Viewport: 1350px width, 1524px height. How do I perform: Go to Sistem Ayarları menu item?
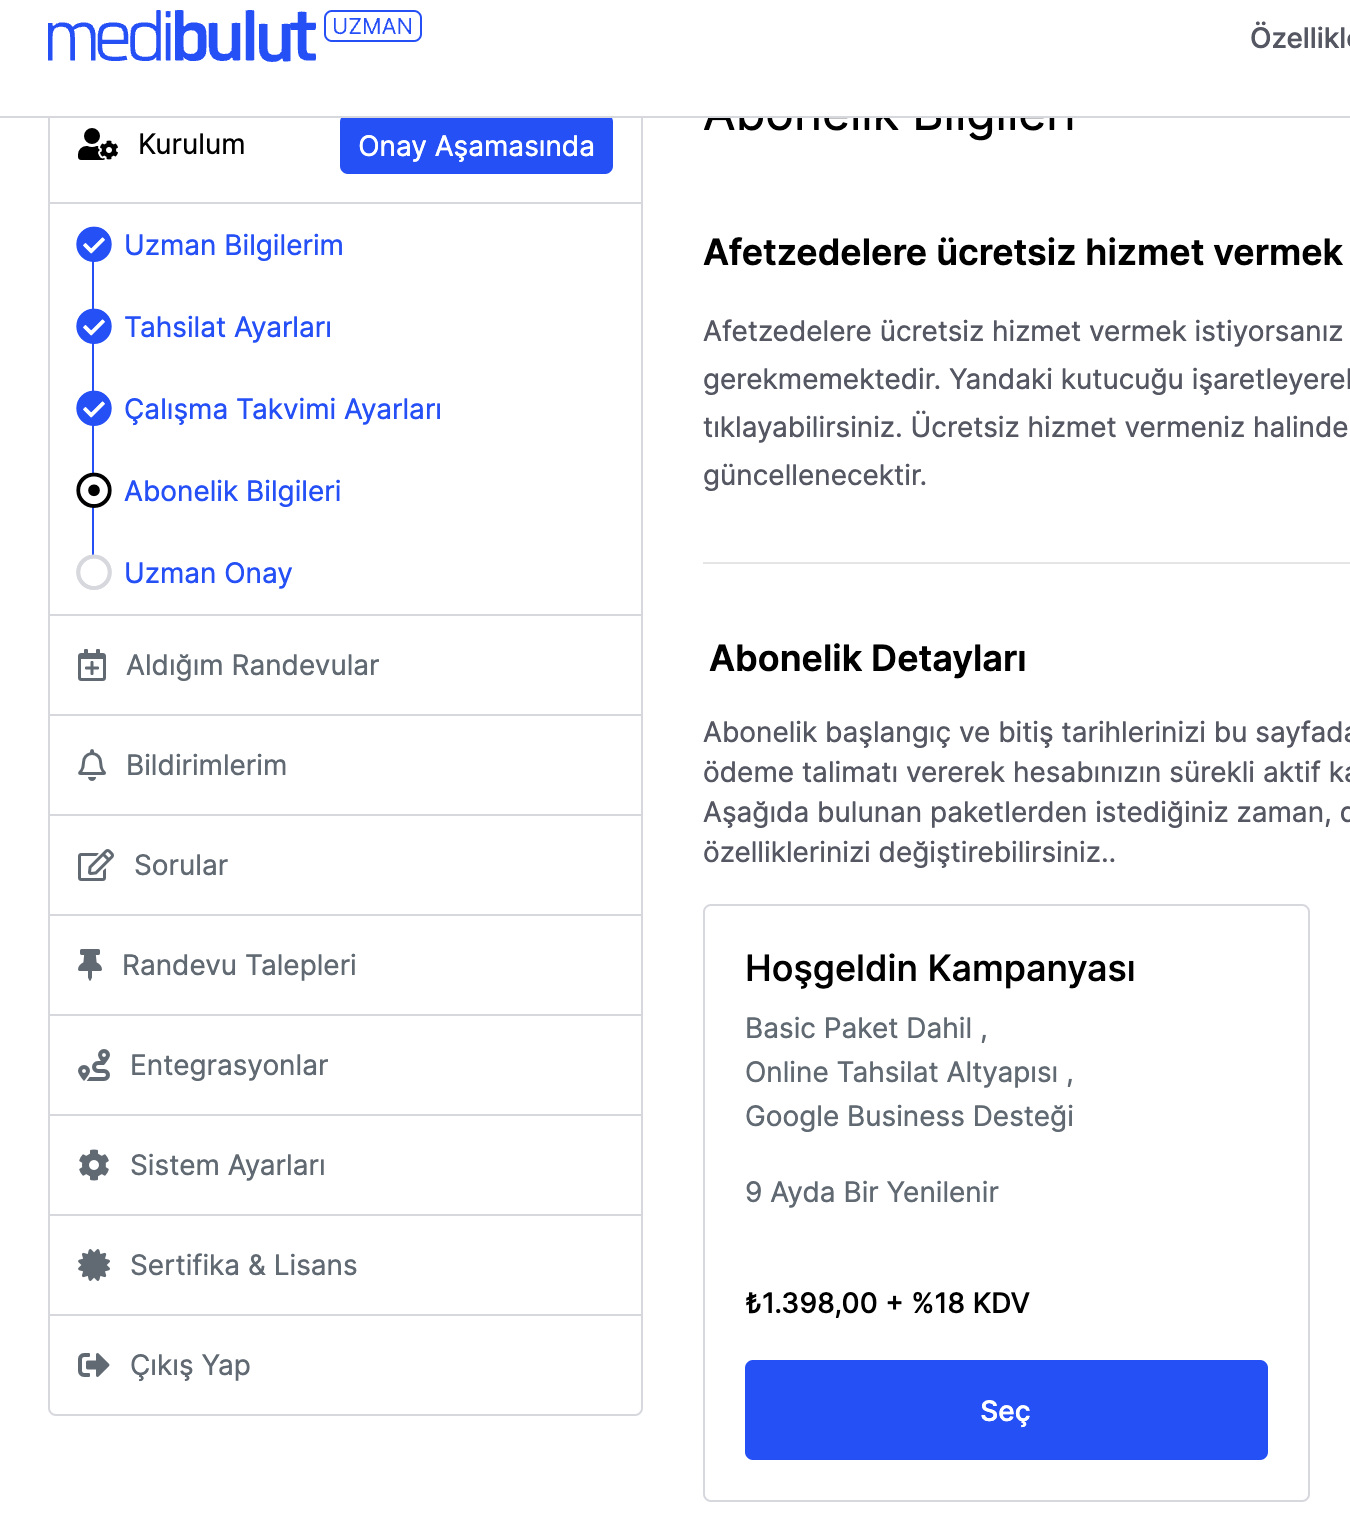[228, 1165]
